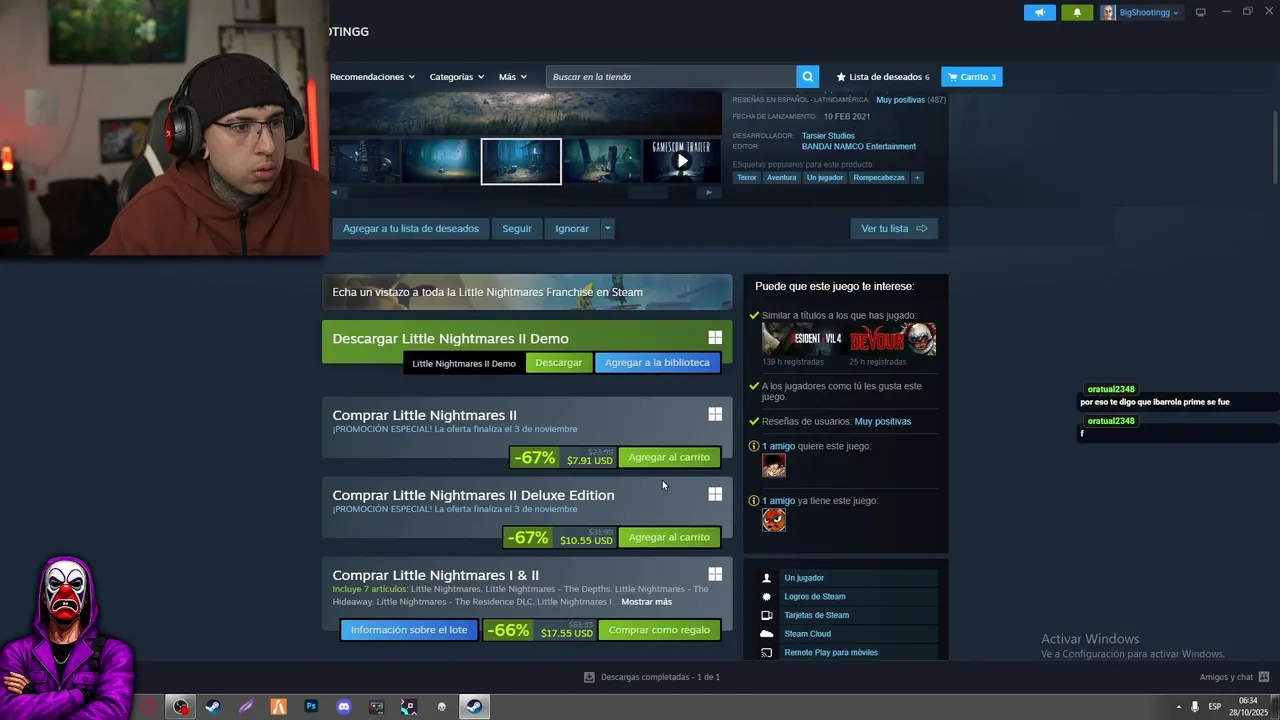Viewport: 1280px width, 720px height.
Task: Click the Rompecabezas tag
Action: [879, 178]
